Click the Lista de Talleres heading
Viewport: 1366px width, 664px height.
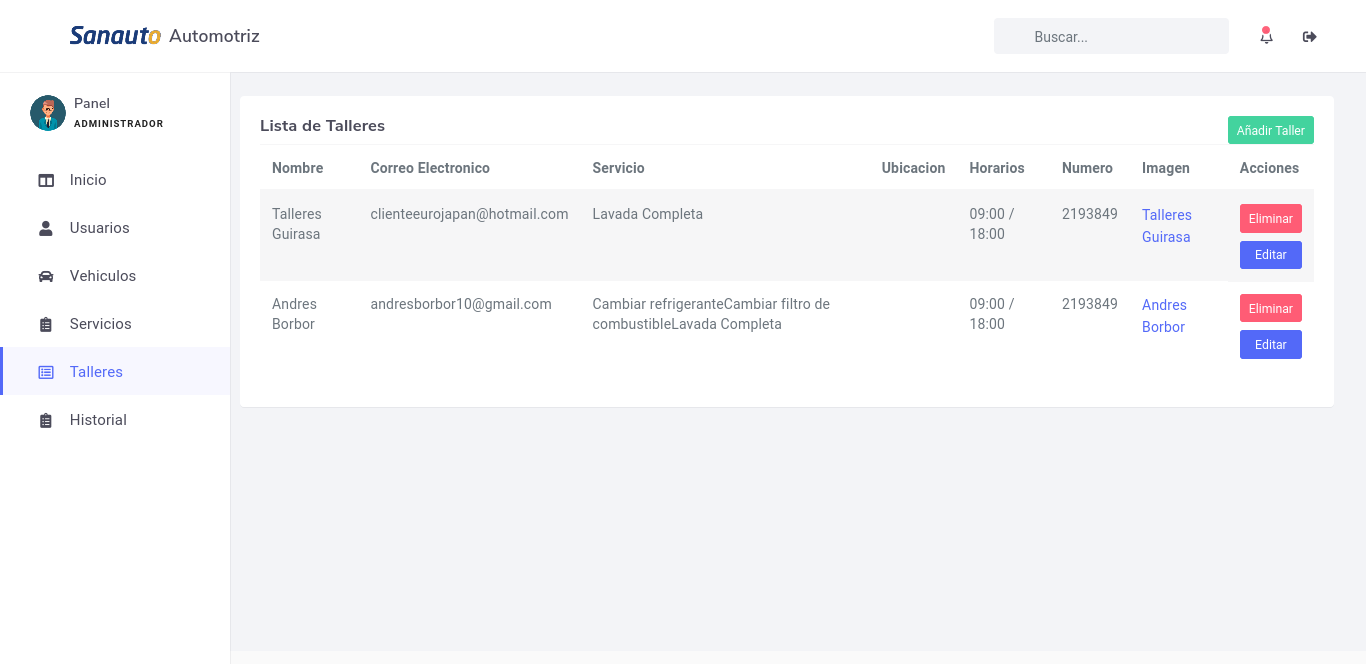coord(322,126)
